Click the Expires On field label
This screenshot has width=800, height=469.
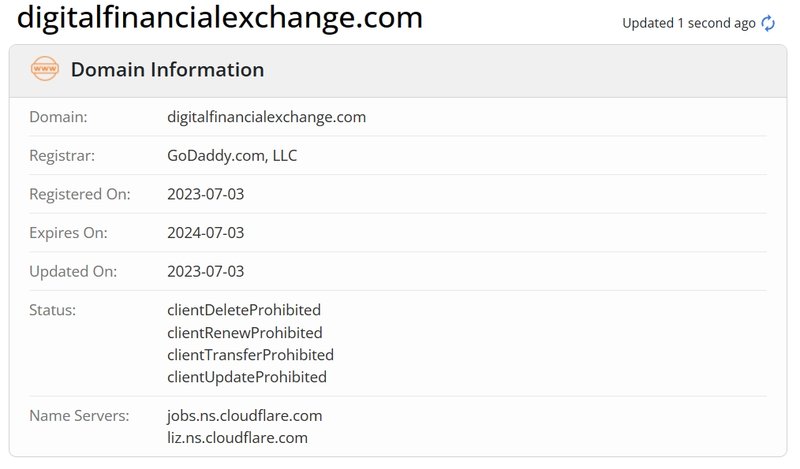pyautogui.click(x=68, y=233)
